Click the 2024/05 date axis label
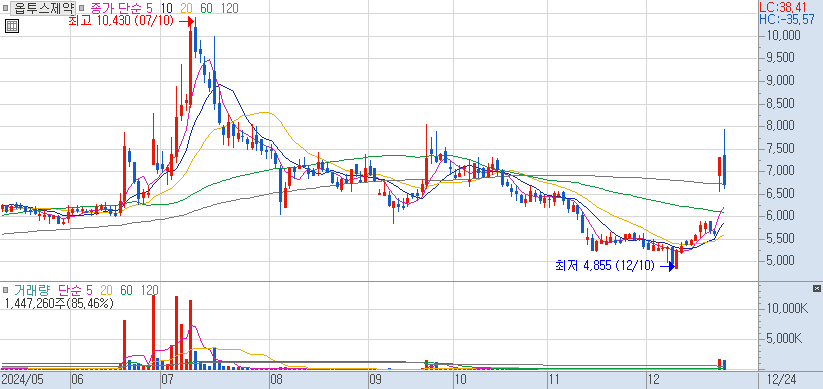This screenshot has height=389, width=823. pyautogui.click(x=23, y=379)
